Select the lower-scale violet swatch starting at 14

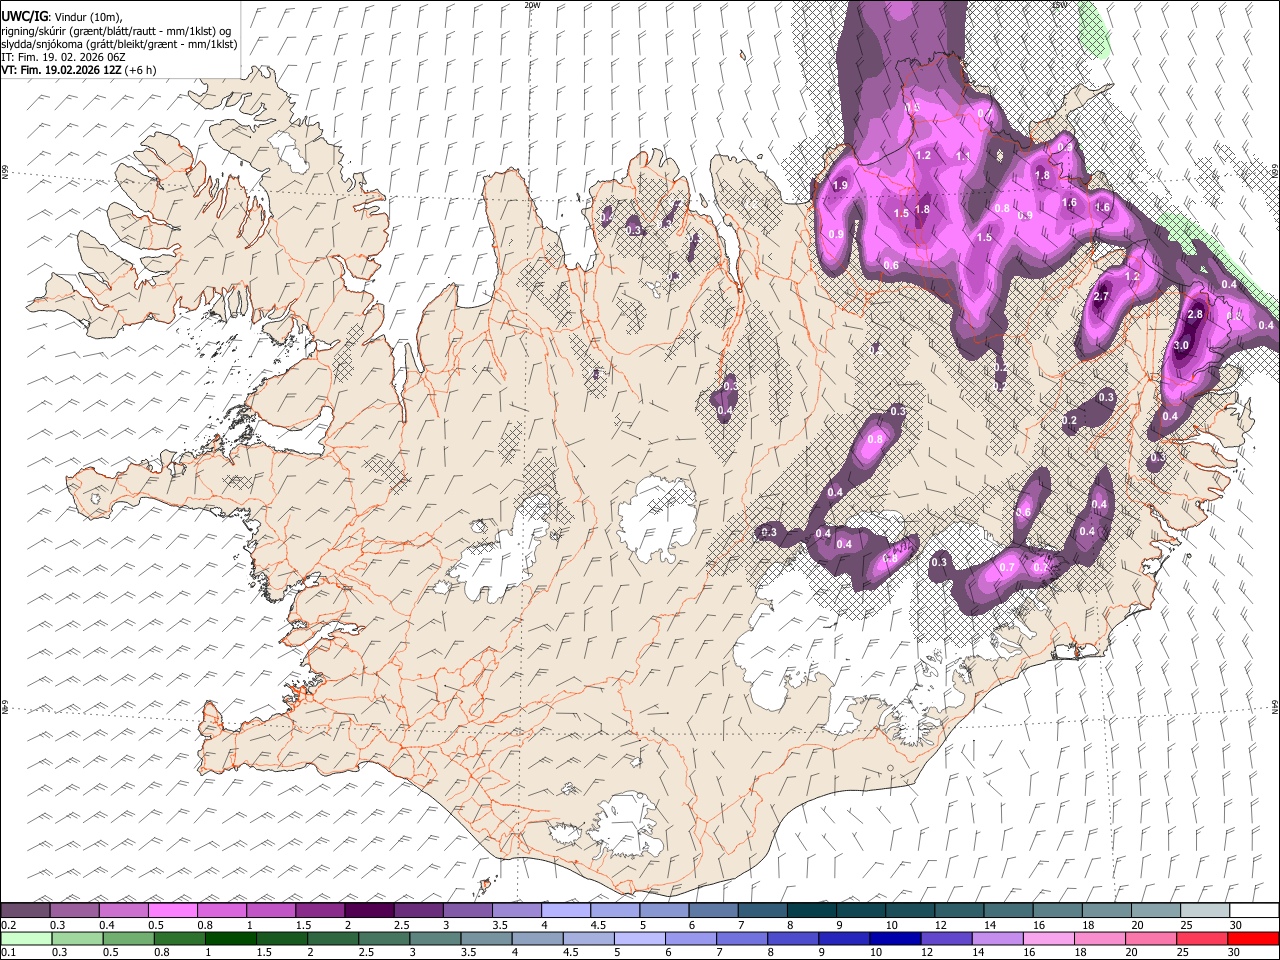(995, 938)
